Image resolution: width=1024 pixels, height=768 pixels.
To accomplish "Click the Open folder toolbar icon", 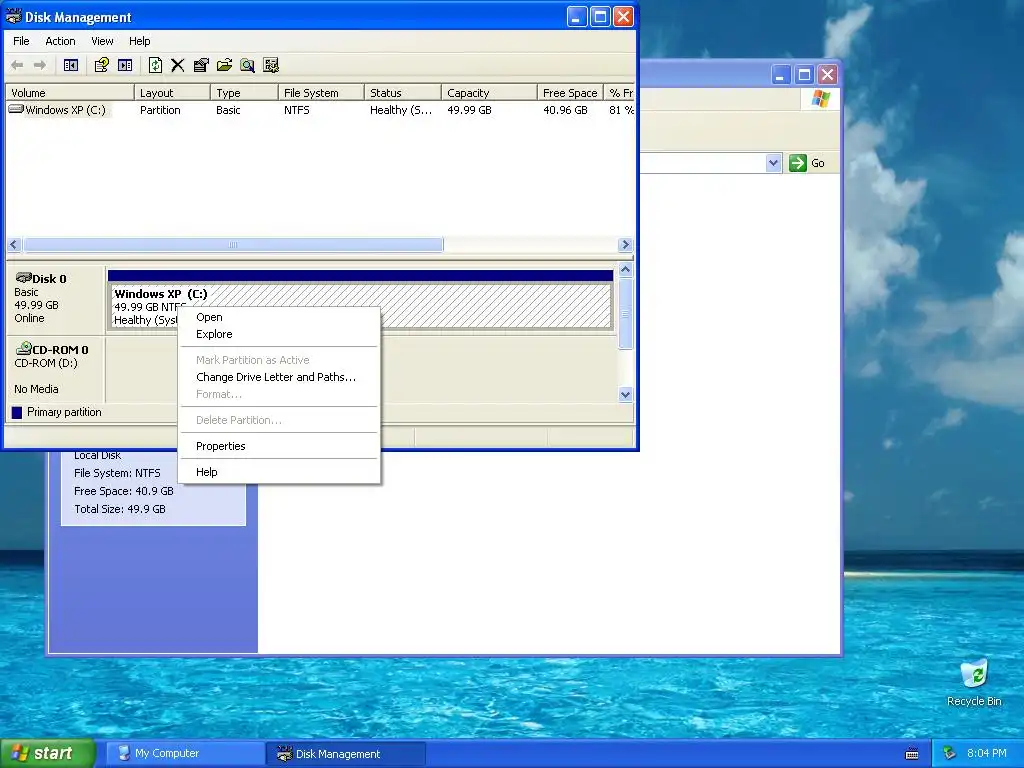I will (224, 65).
